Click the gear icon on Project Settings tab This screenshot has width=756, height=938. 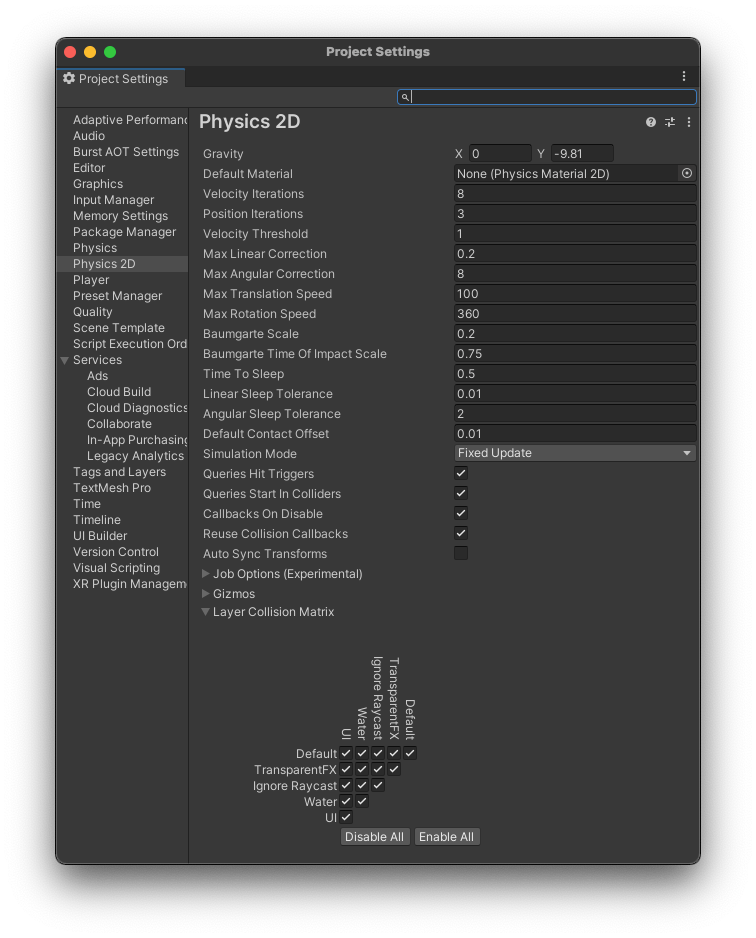point(69,78)
